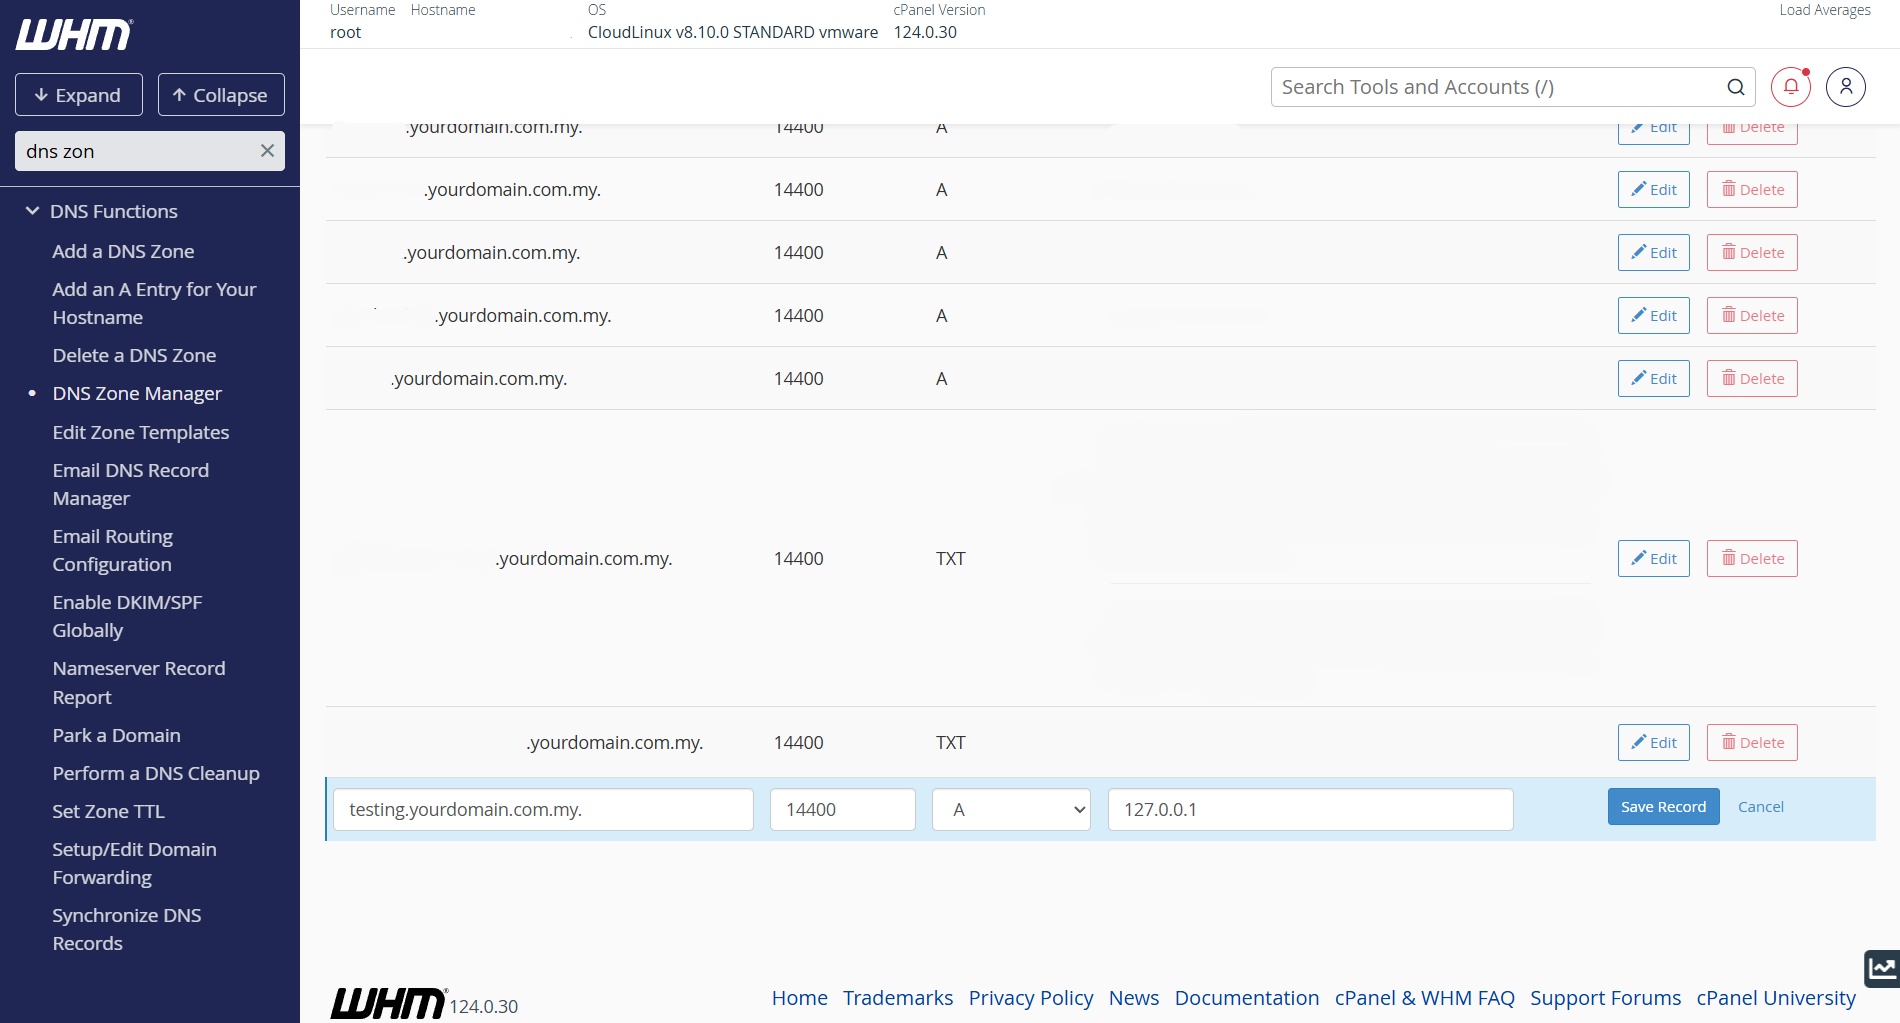Collapse the DNS Functions section
1900x1023 pixels.
coord(33,211)
